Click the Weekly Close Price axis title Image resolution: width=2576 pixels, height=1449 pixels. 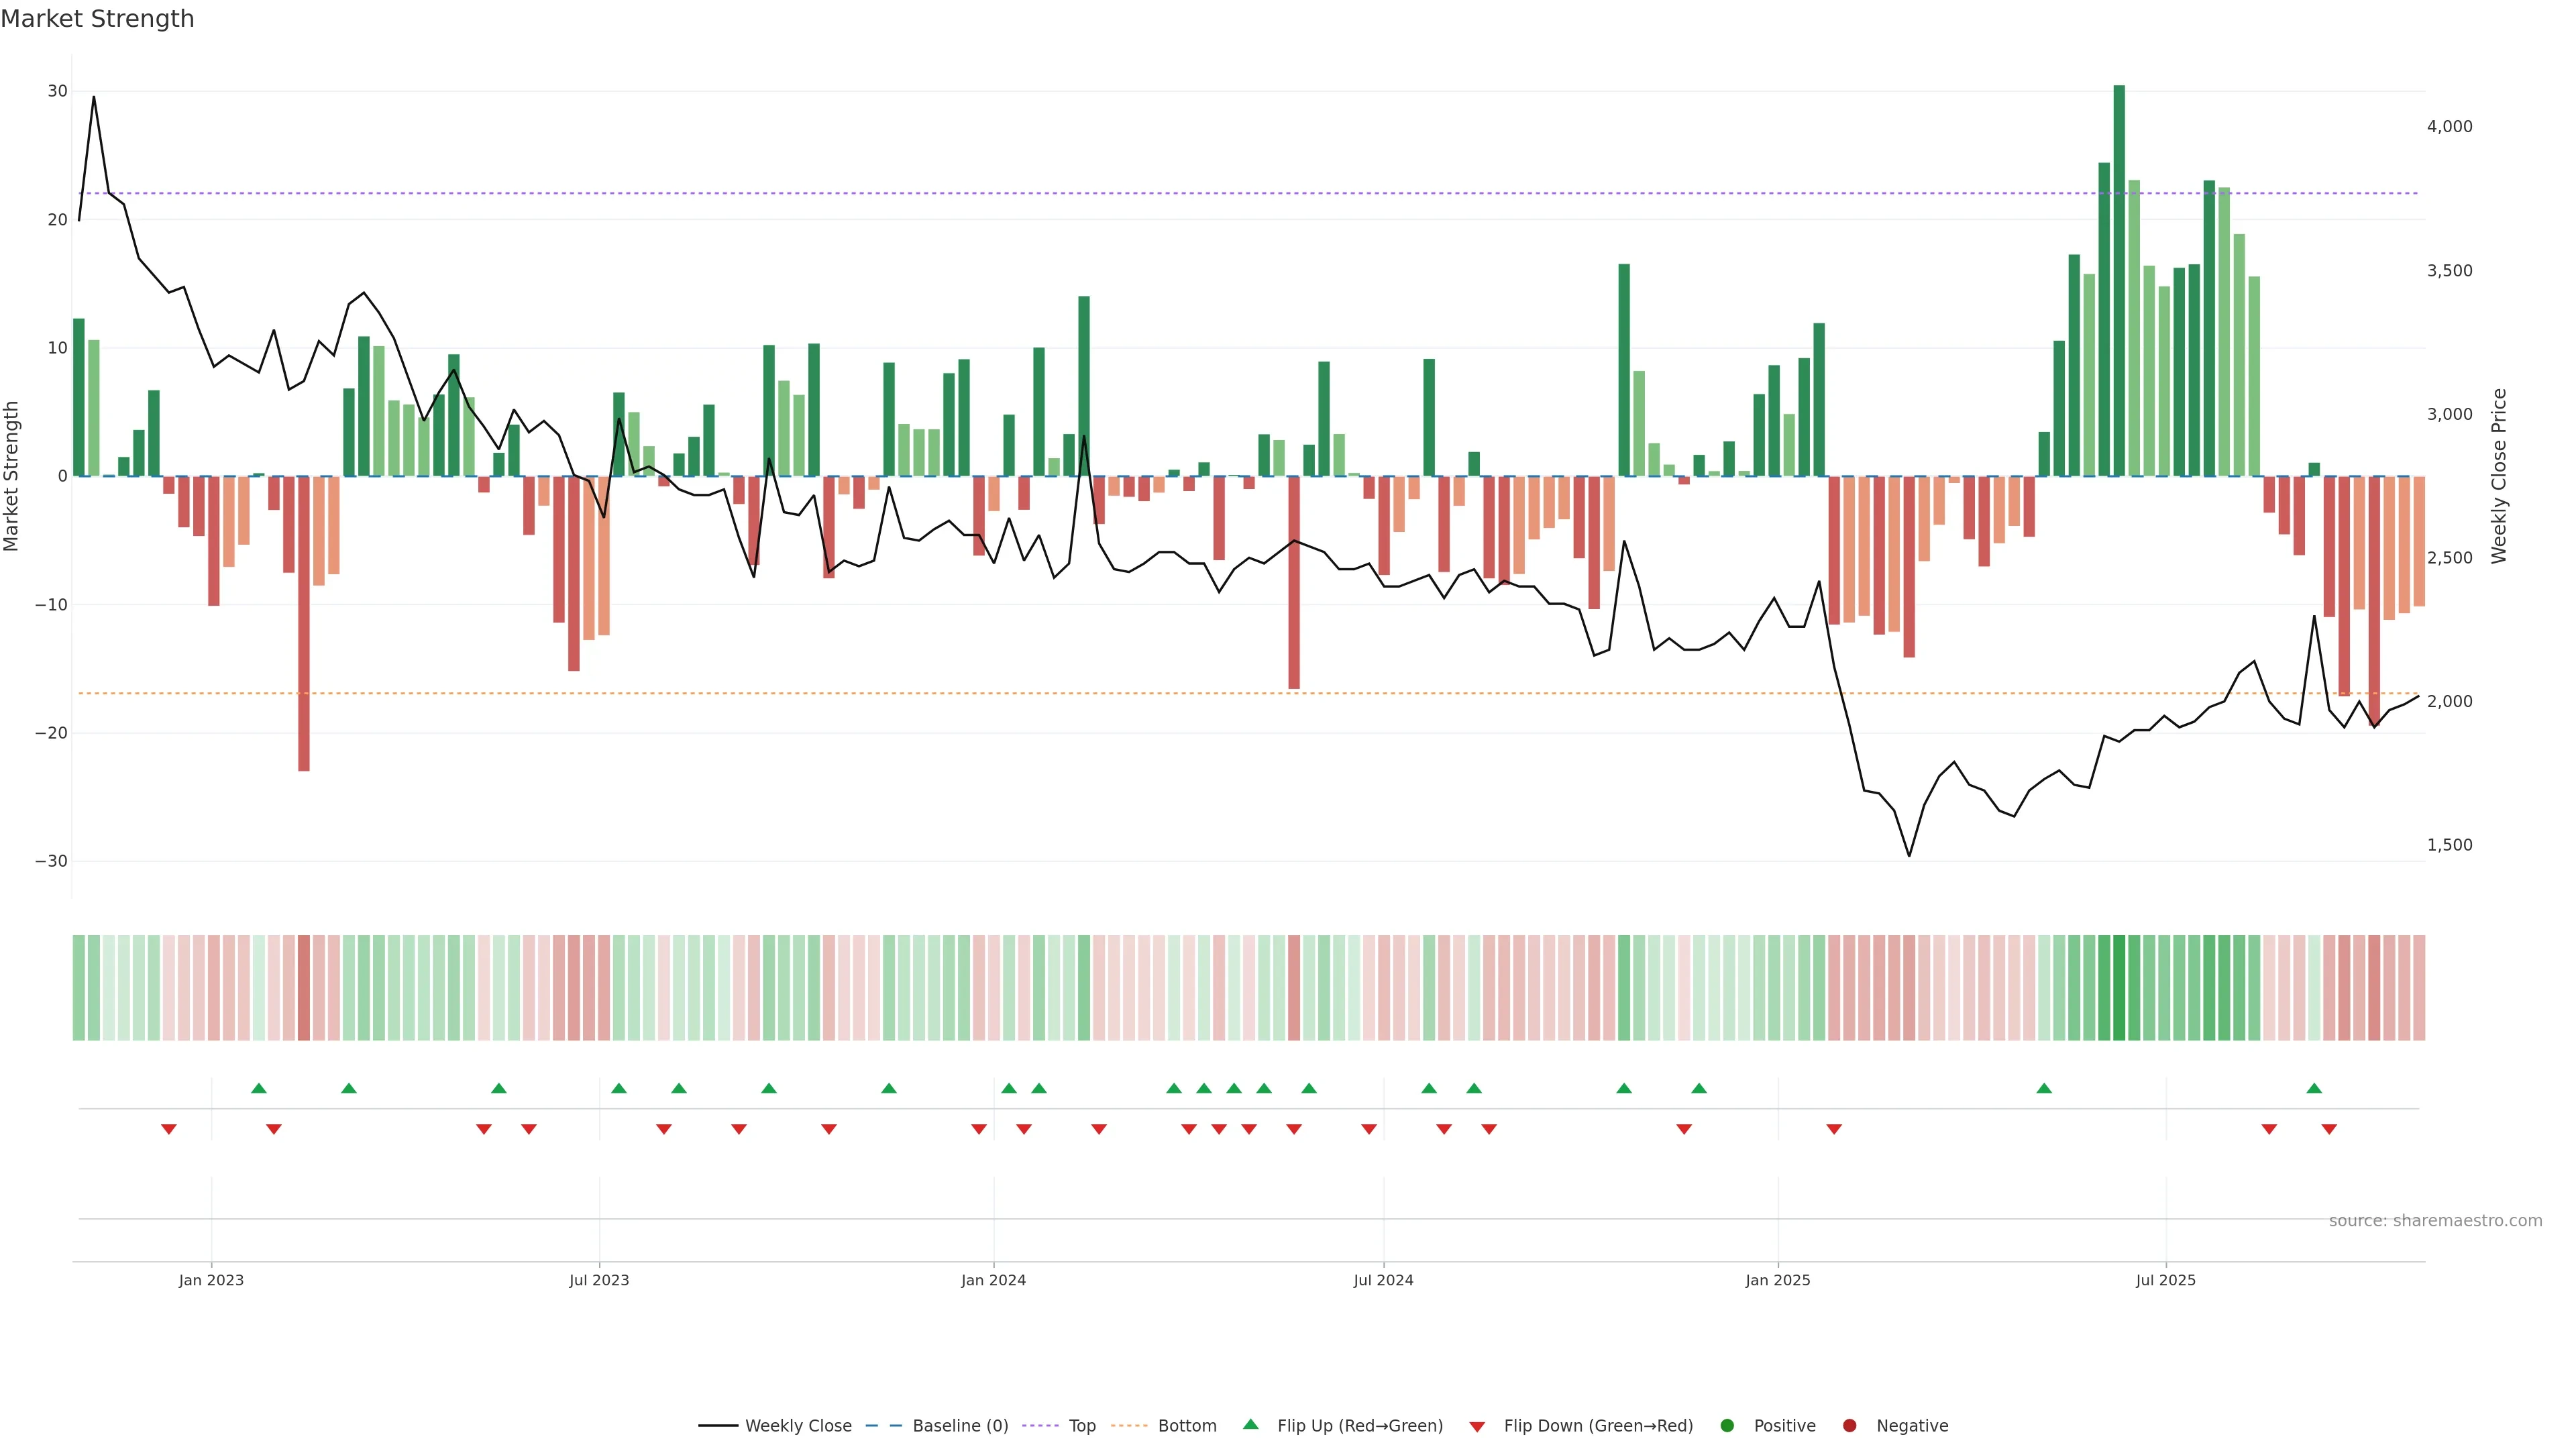pyautogui.click(x=2499, y=476)
